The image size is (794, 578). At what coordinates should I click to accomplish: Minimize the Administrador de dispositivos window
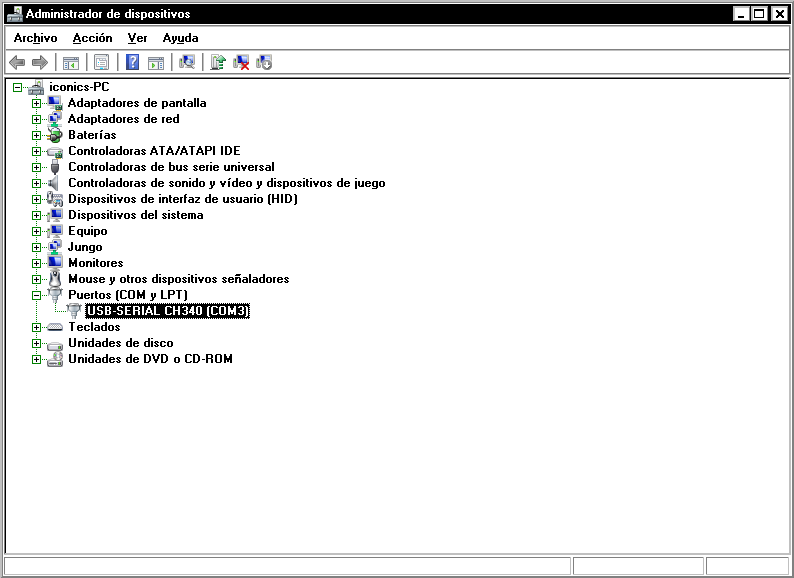point(741,14)
